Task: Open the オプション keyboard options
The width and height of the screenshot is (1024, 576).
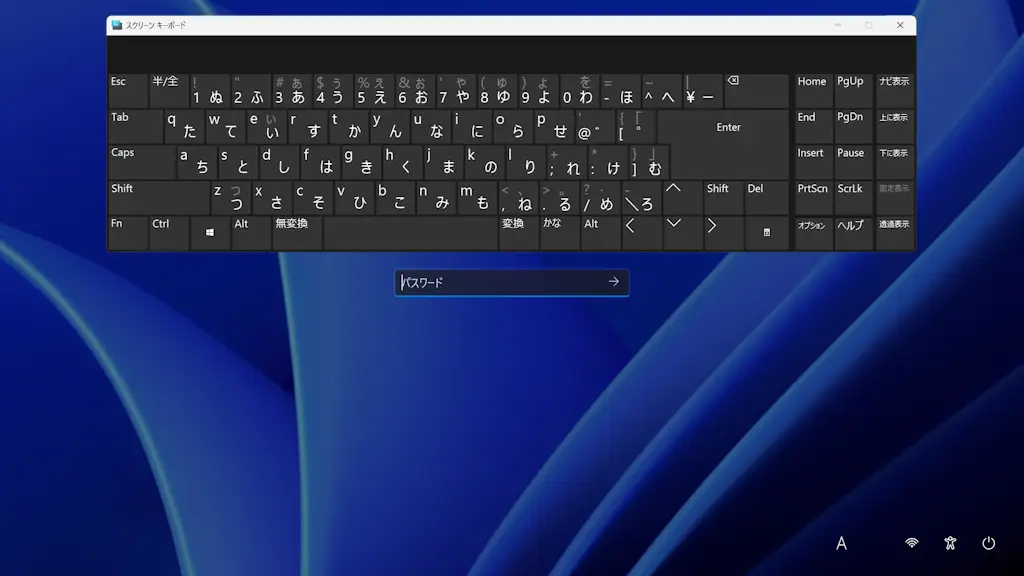Action: click(x=812, y=233)
